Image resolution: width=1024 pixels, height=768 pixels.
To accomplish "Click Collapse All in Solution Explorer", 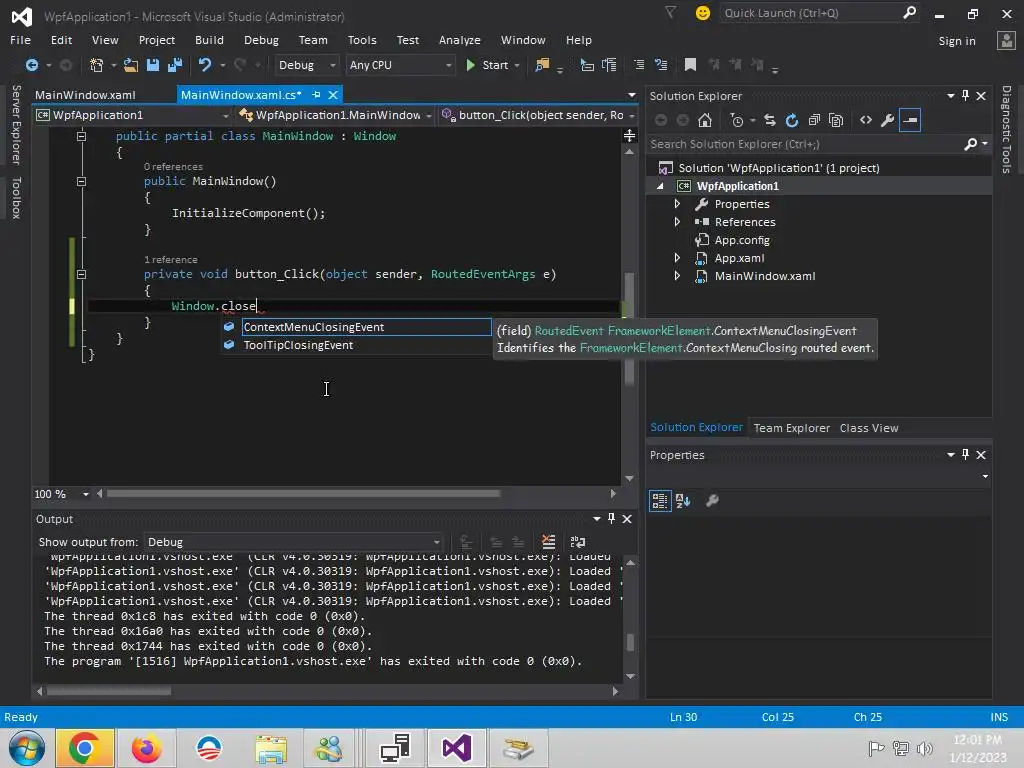I will [x=814, y=120].
